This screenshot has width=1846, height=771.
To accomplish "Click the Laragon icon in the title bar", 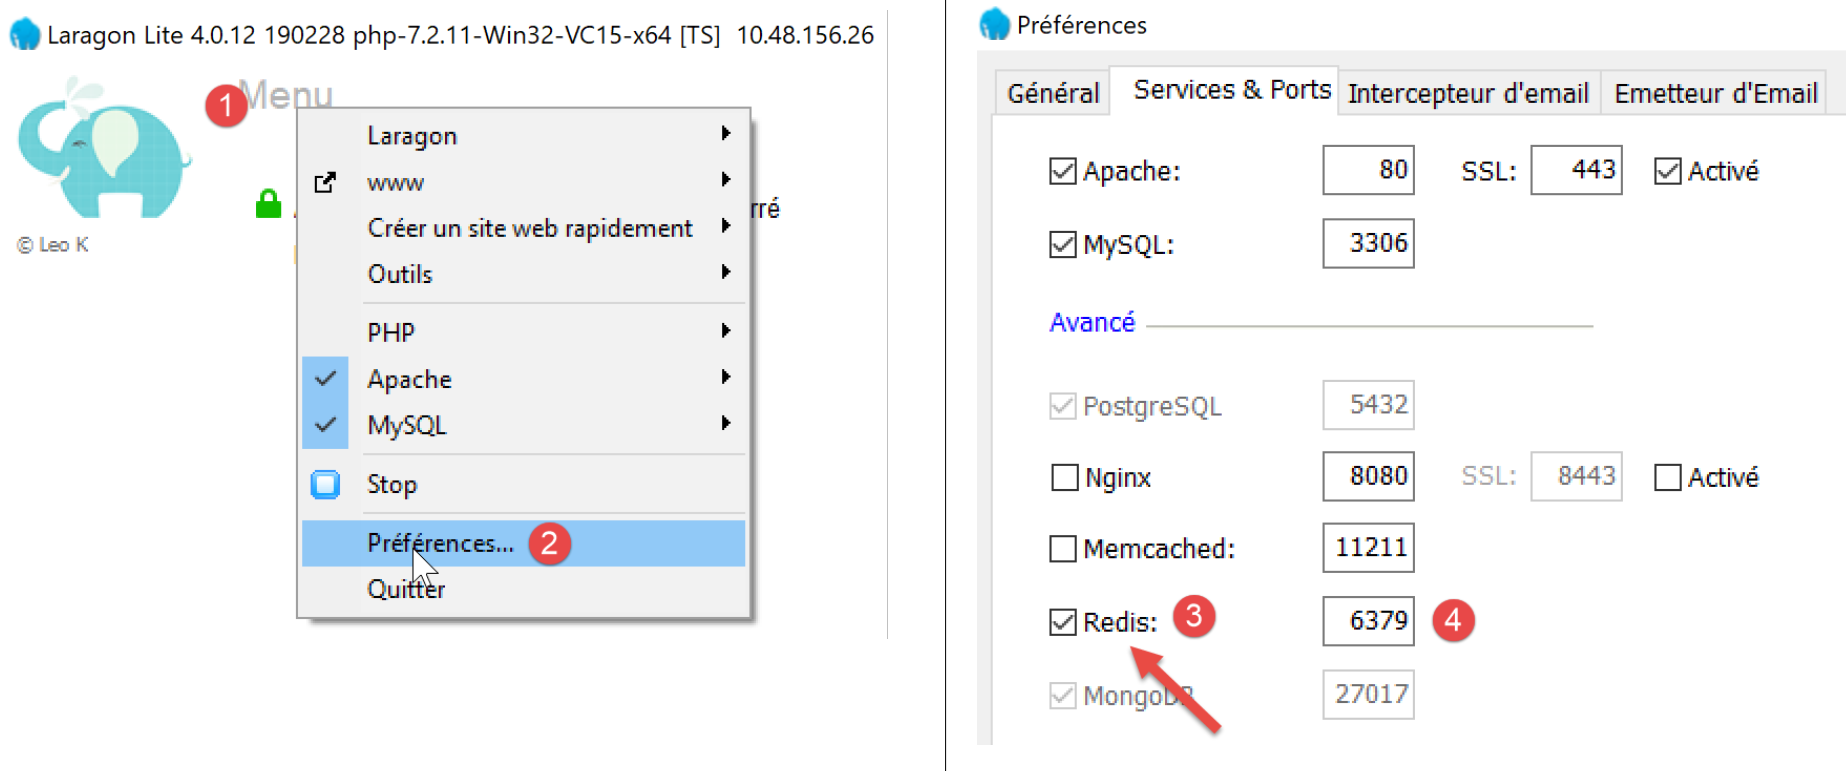I will click(24, 35).
